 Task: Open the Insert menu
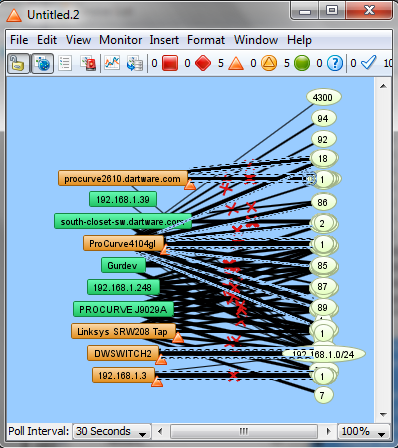[x=164, y=40]
